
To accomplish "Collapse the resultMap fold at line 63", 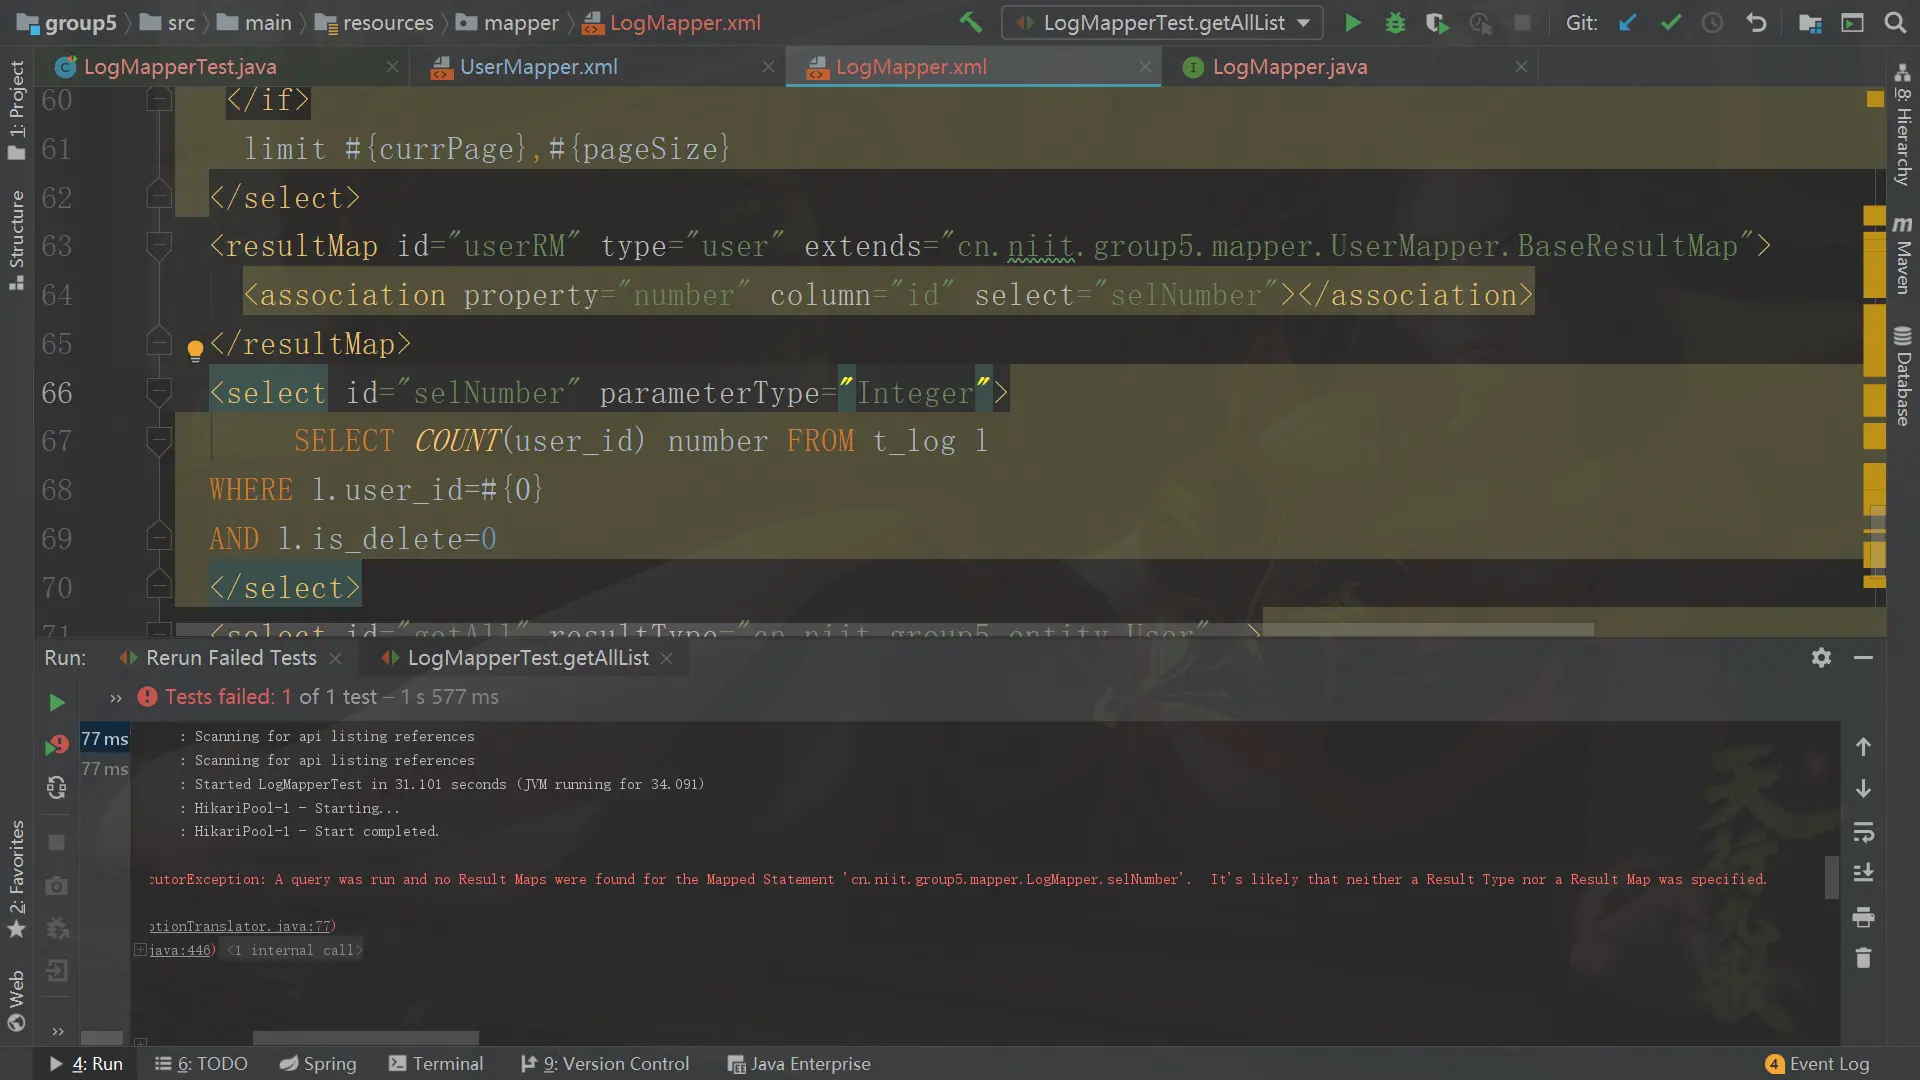I will coord(159,245).
